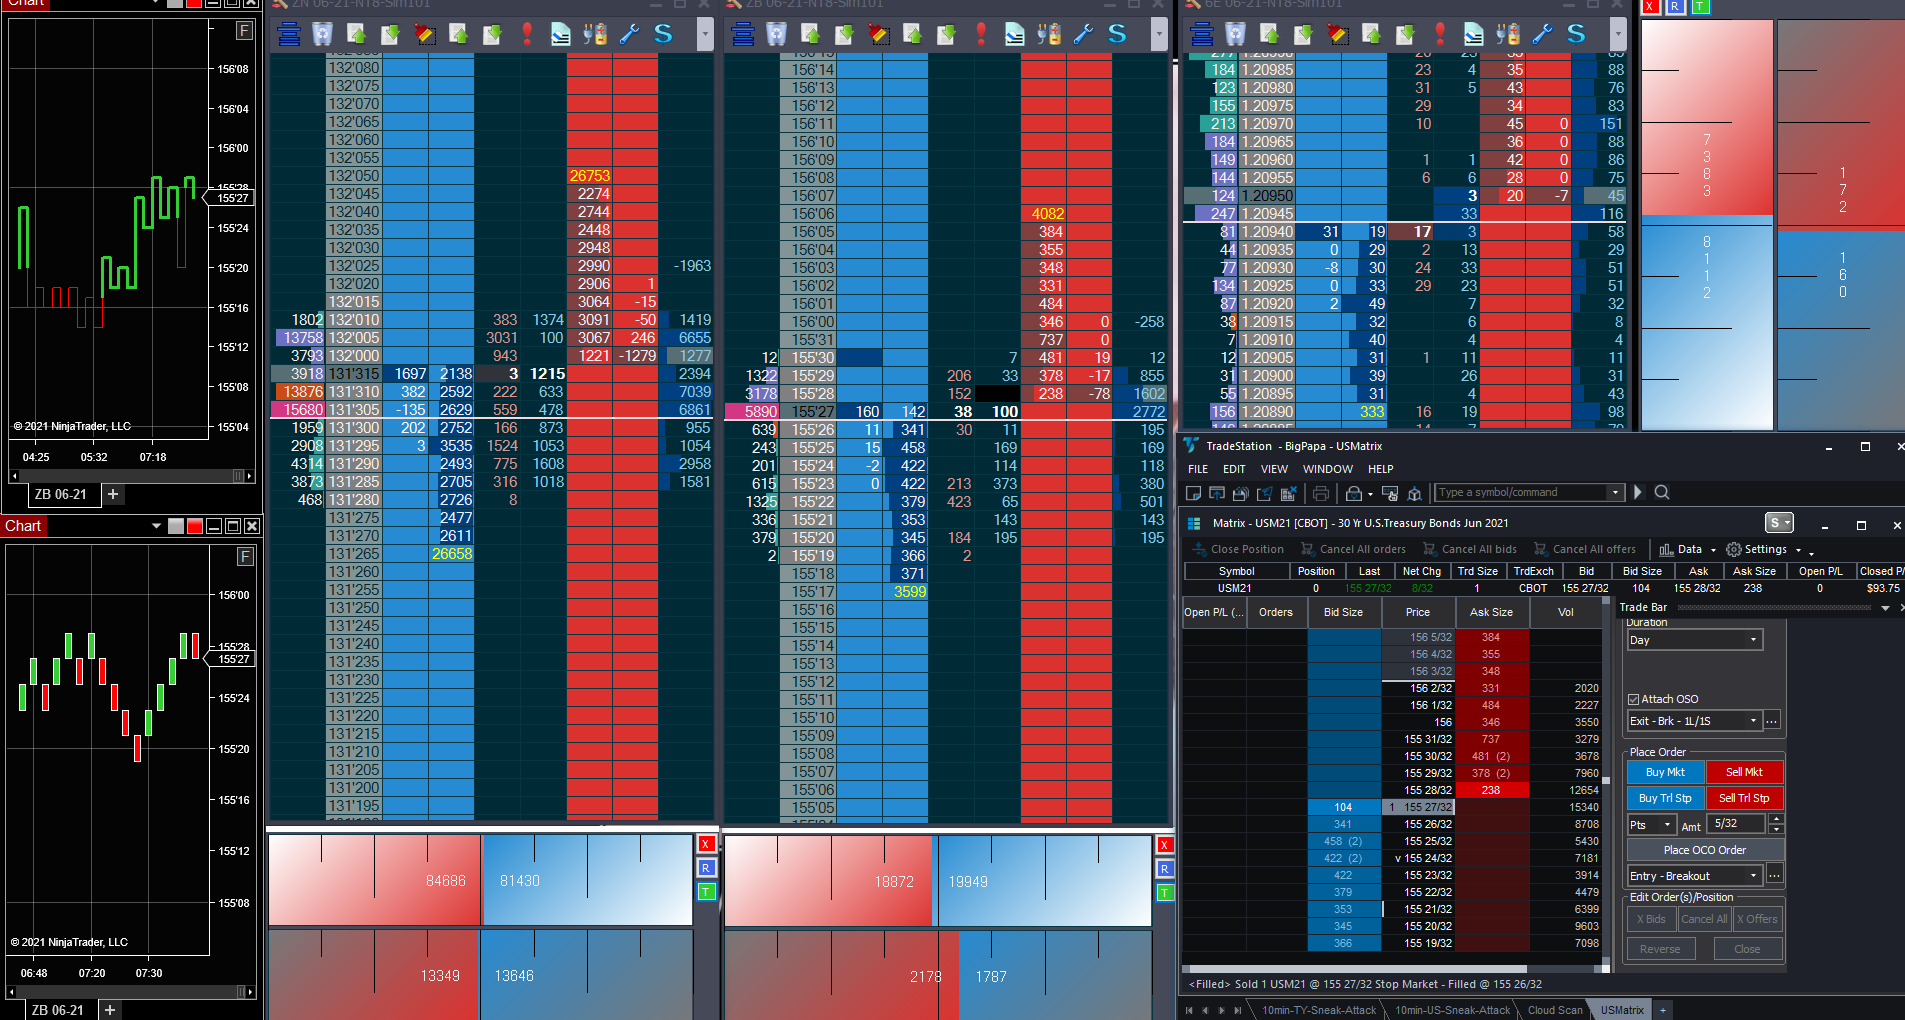Click the recycle bin icon in 6E window
This screenshot has width=1905, height=1020.
point(1235,35)
